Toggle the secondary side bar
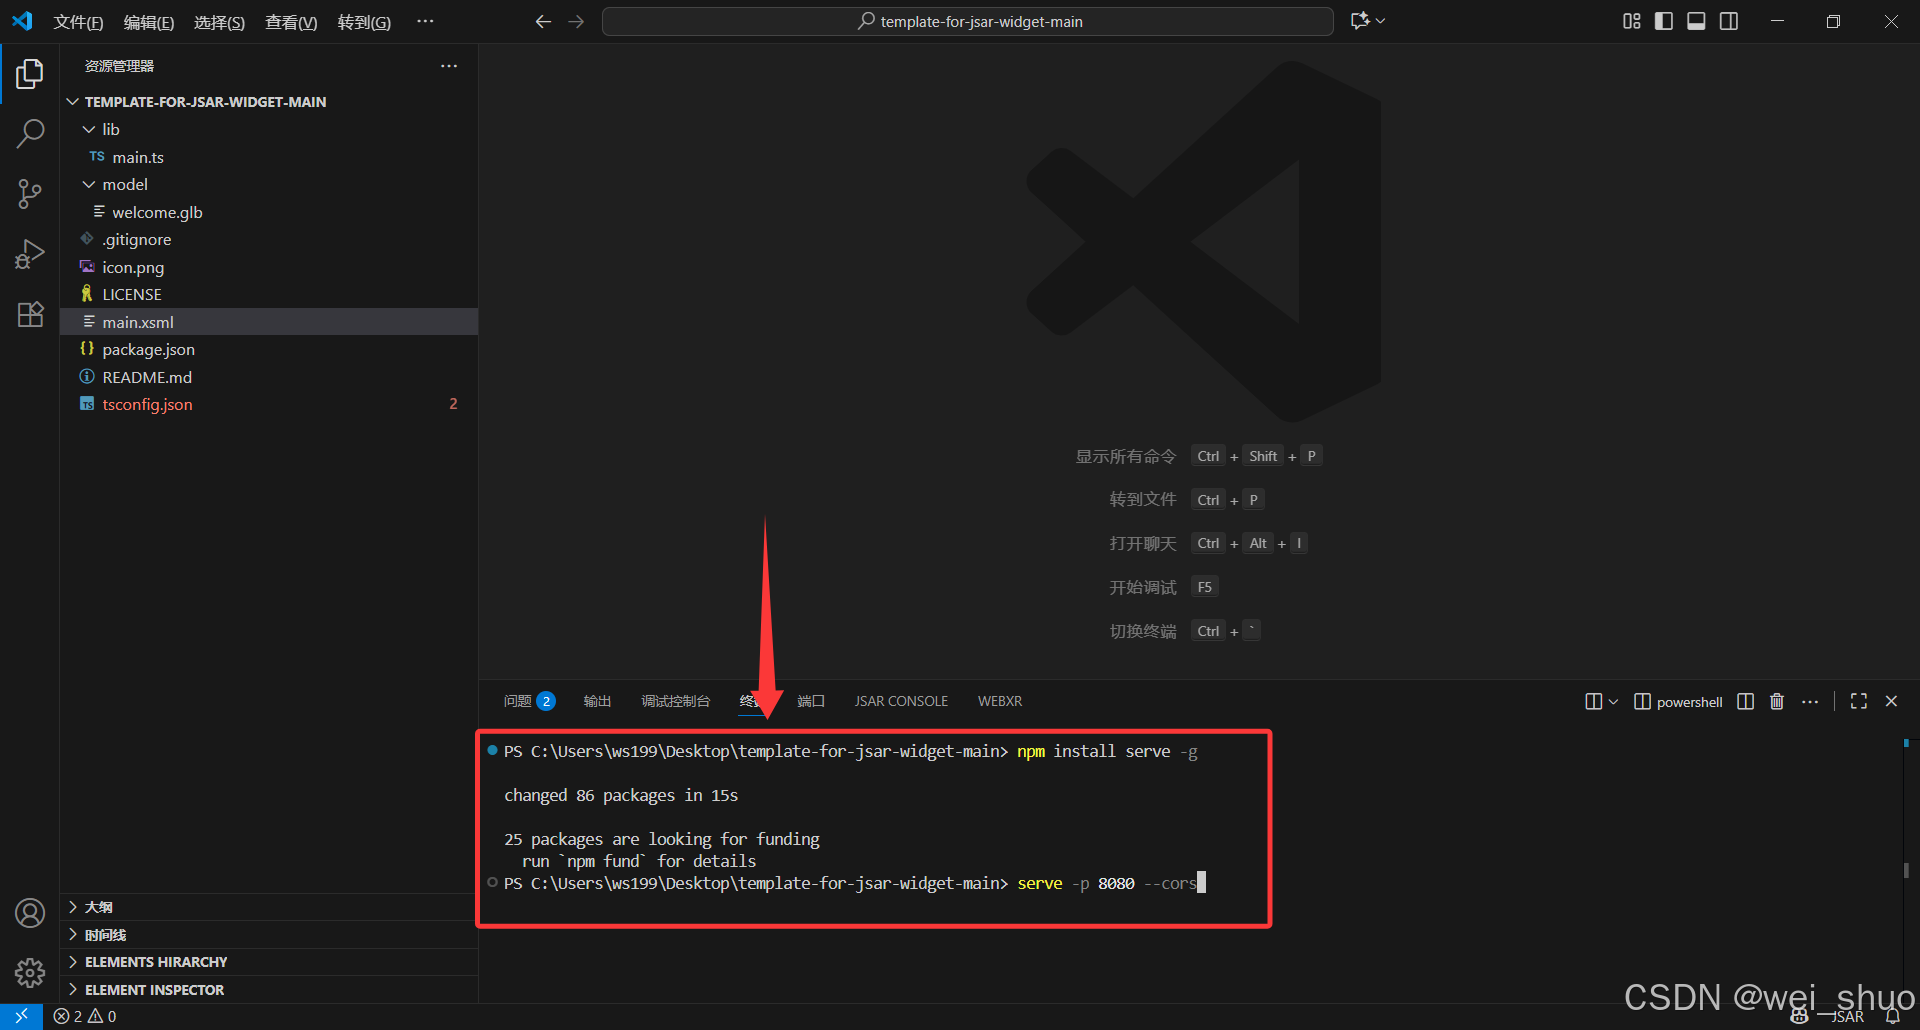This screenshot has height=1030, width=1920. point(1729,21)
